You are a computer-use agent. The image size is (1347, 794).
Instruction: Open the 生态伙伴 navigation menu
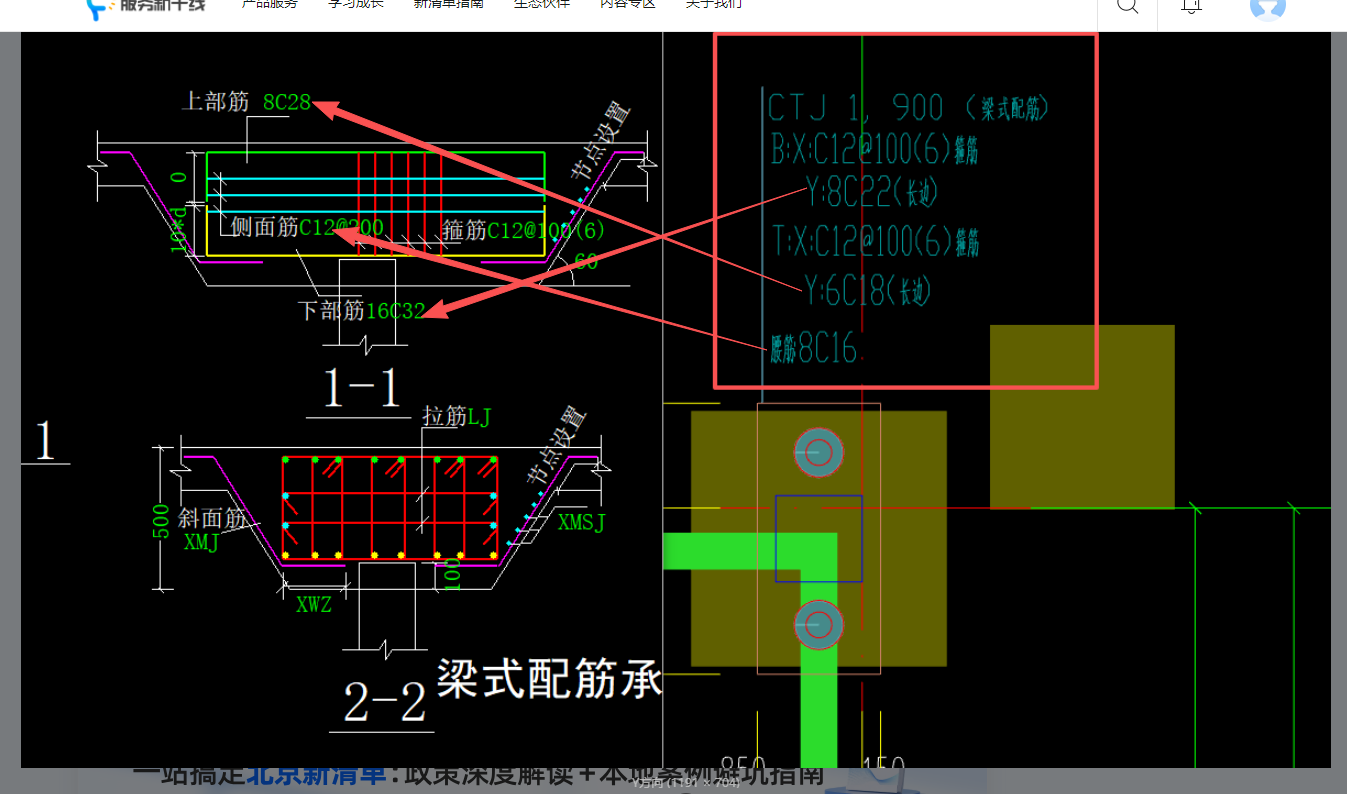coord(542,4)
